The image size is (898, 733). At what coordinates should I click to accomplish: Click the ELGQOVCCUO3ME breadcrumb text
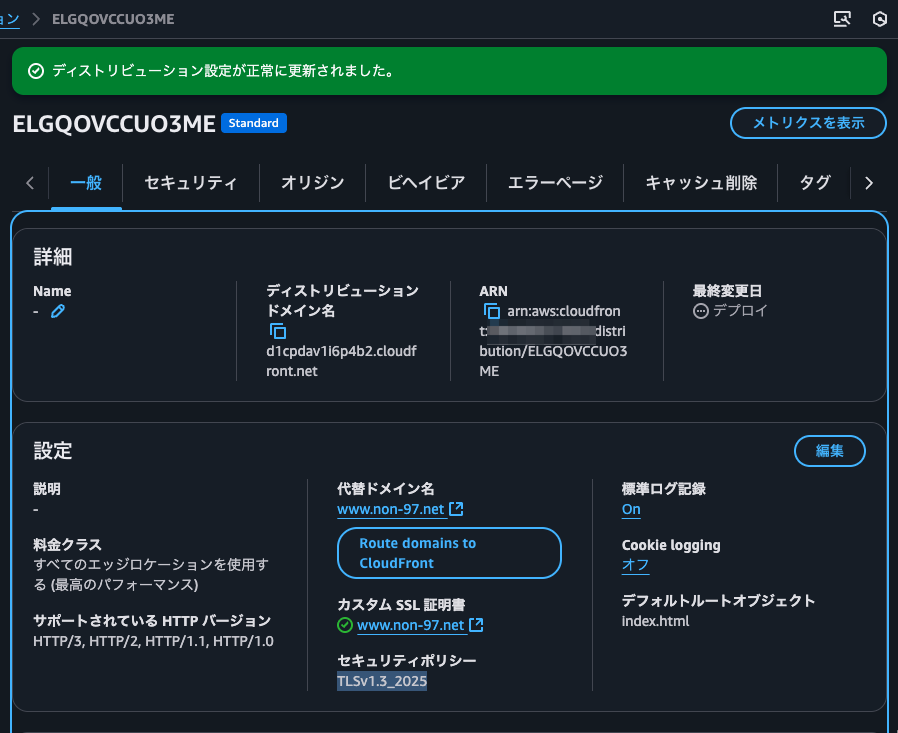pyautogui.click(x=113, y=19)
